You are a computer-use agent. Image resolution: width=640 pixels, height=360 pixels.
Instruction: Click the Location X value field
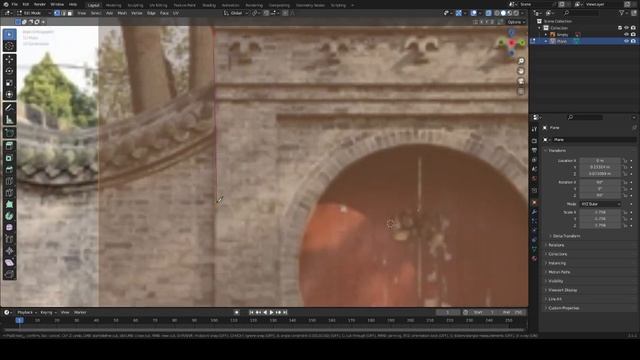tap(600, 160)
